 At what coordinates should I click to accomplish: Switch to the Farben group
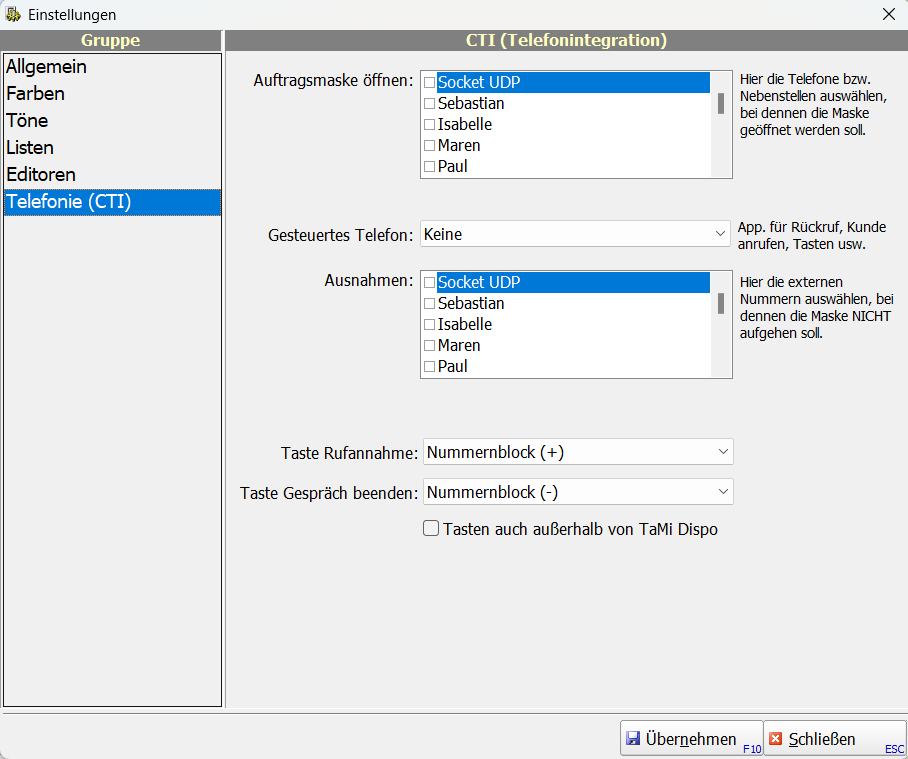coord(36,94)
